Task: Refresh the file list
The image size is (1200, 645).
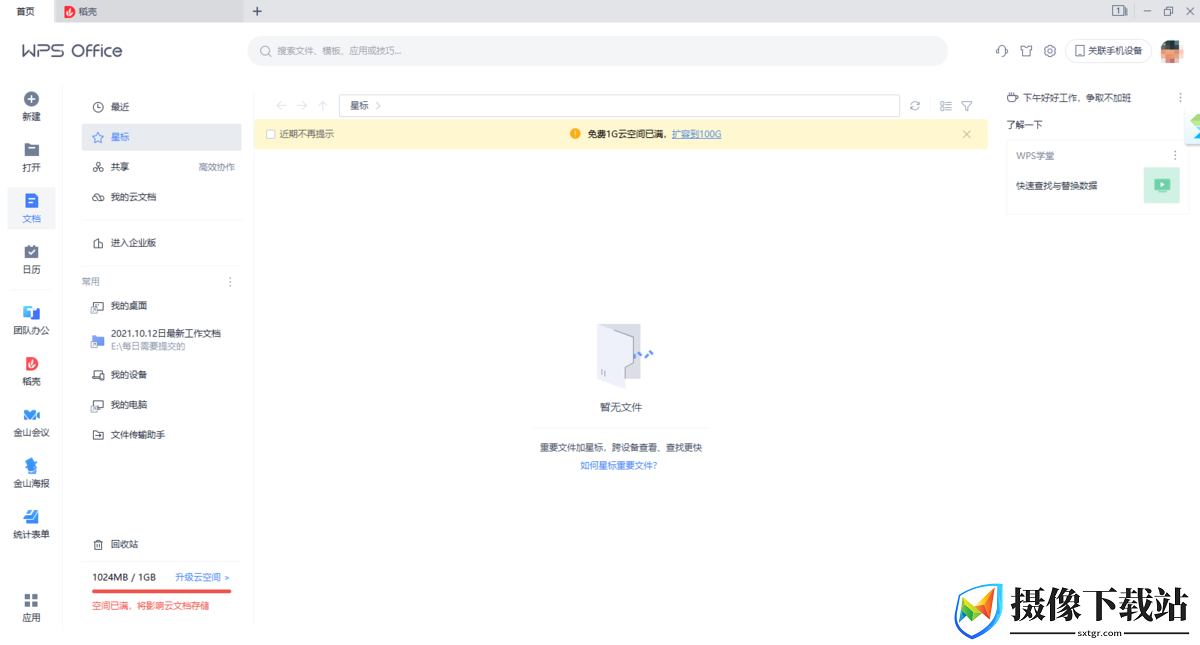Action: click(x=915, y=105)
